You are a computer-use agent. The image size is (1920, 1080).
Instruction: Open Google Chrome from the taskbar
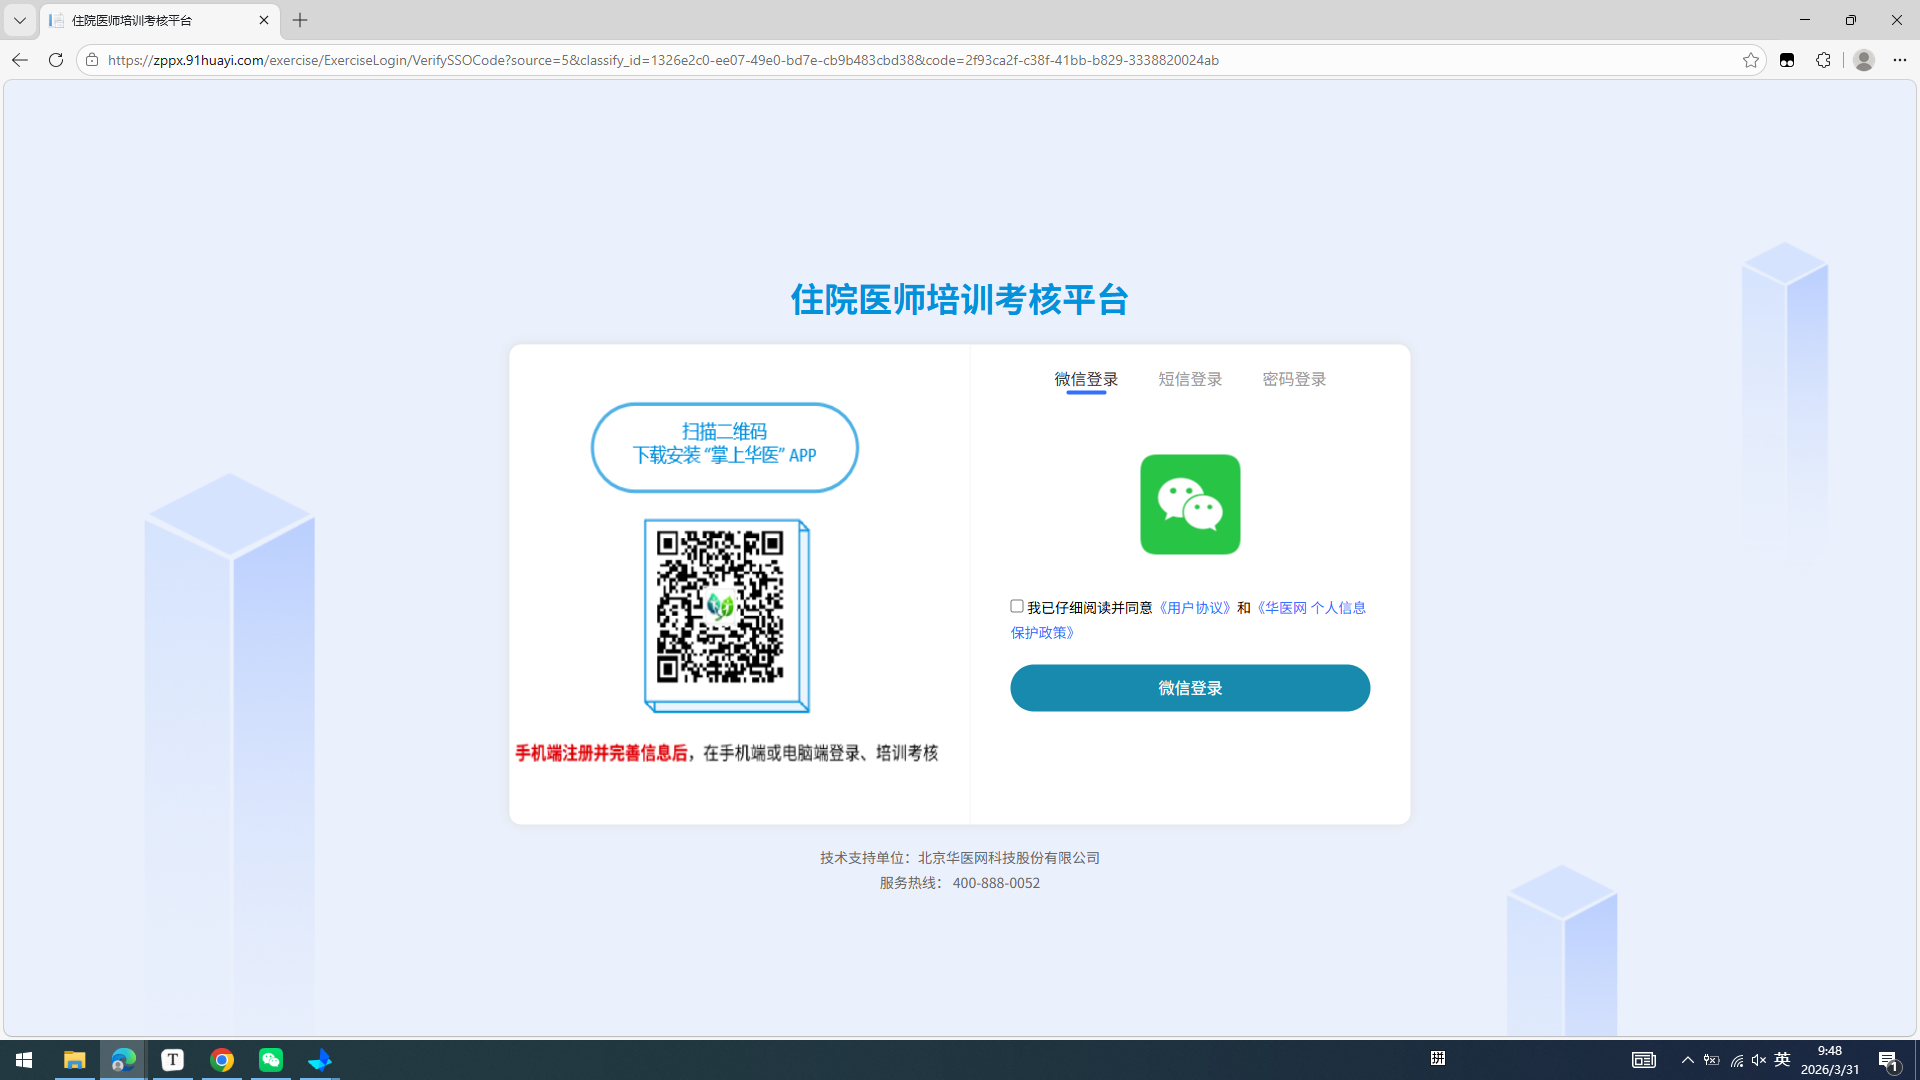tap(222, 1060)
